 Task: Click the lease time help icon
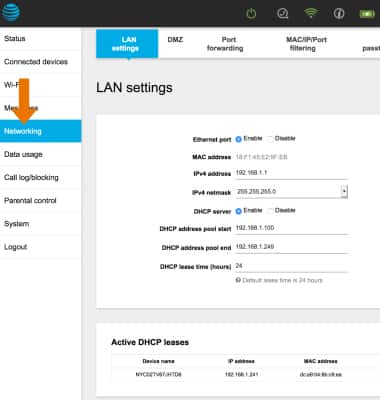click(238, 280)
